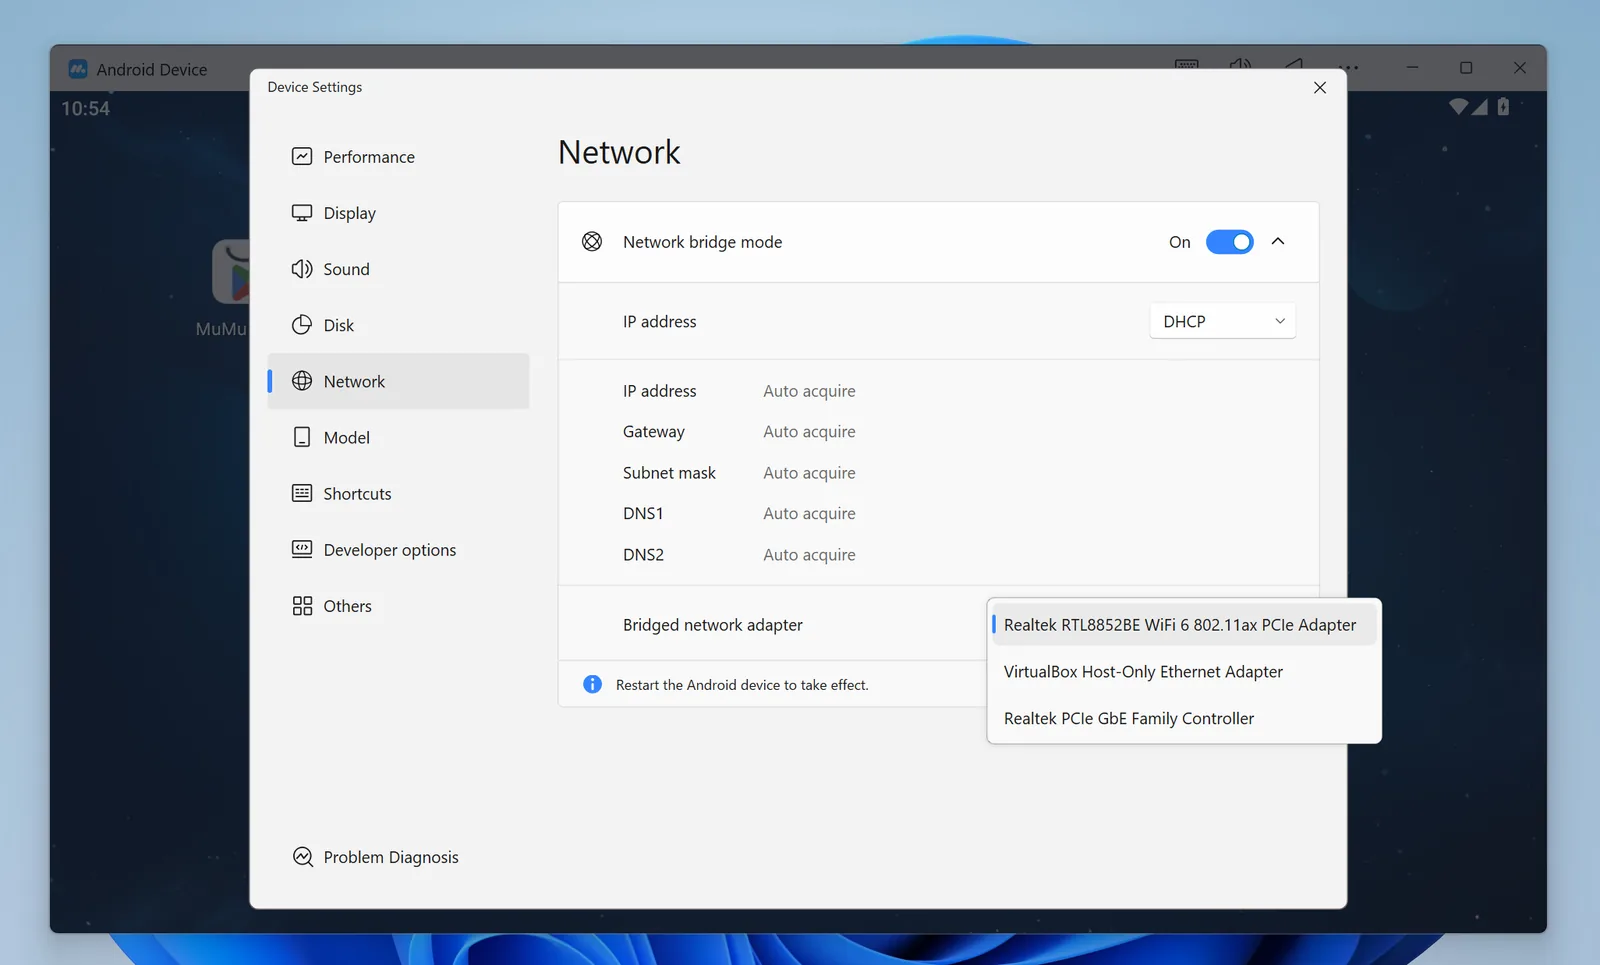Click the Bridged network adapter label
Screen dimensions: 1600x965
[x=713, y=625]
